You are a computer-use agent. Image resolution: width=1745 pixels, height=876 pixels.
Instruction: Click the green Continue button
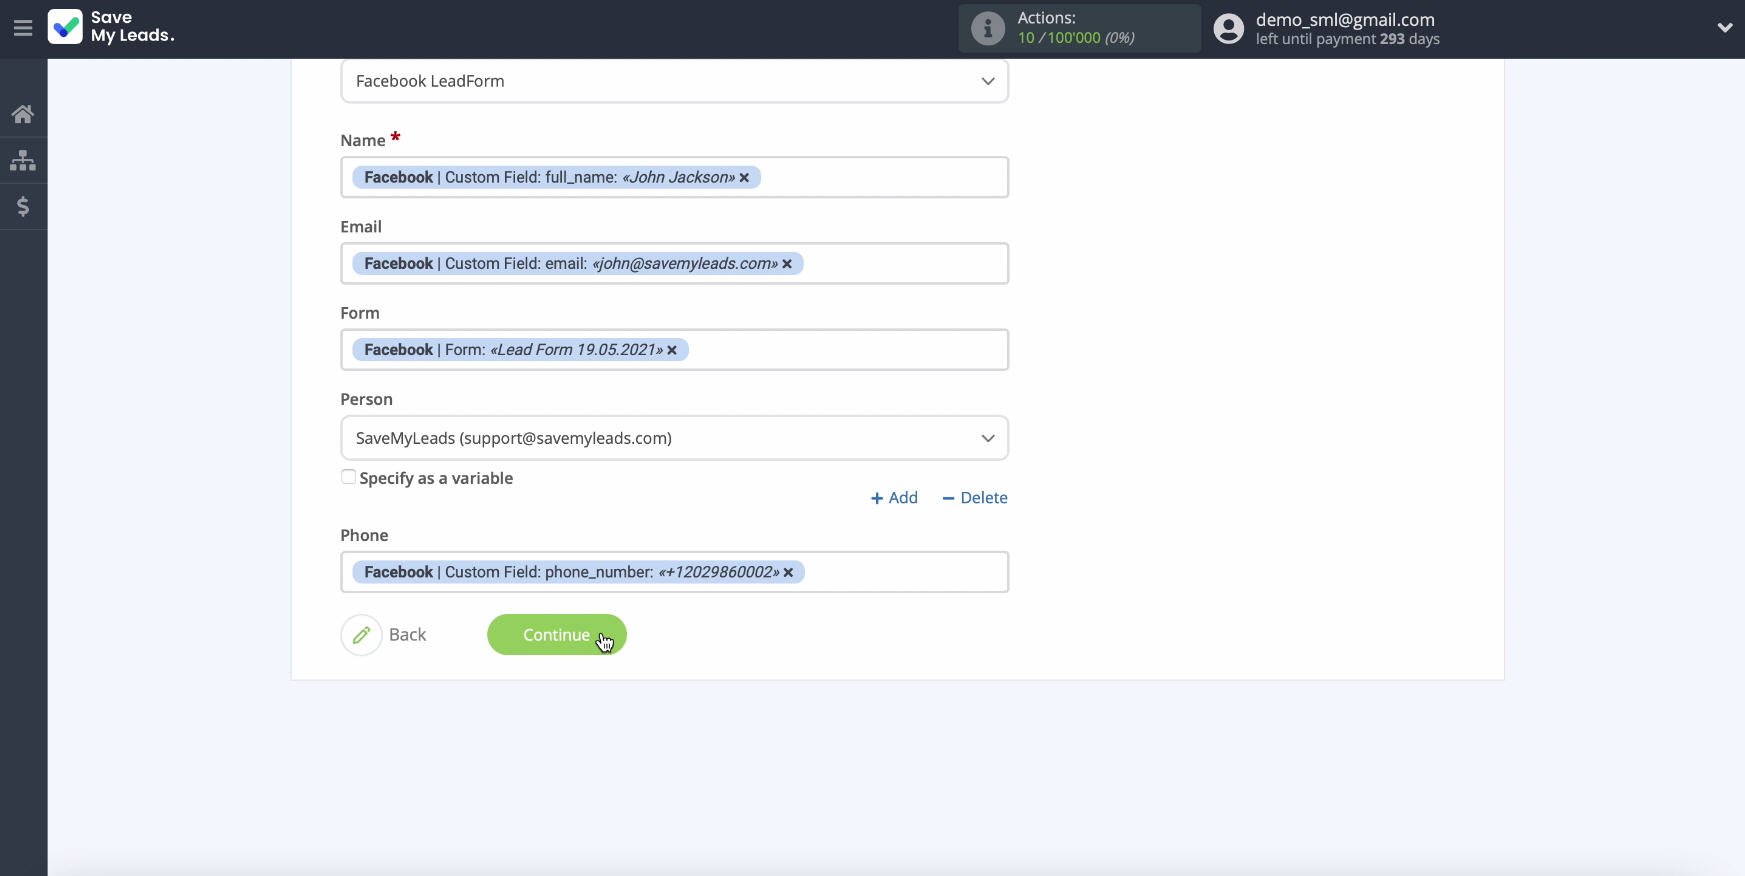click(x=557, y=635)
